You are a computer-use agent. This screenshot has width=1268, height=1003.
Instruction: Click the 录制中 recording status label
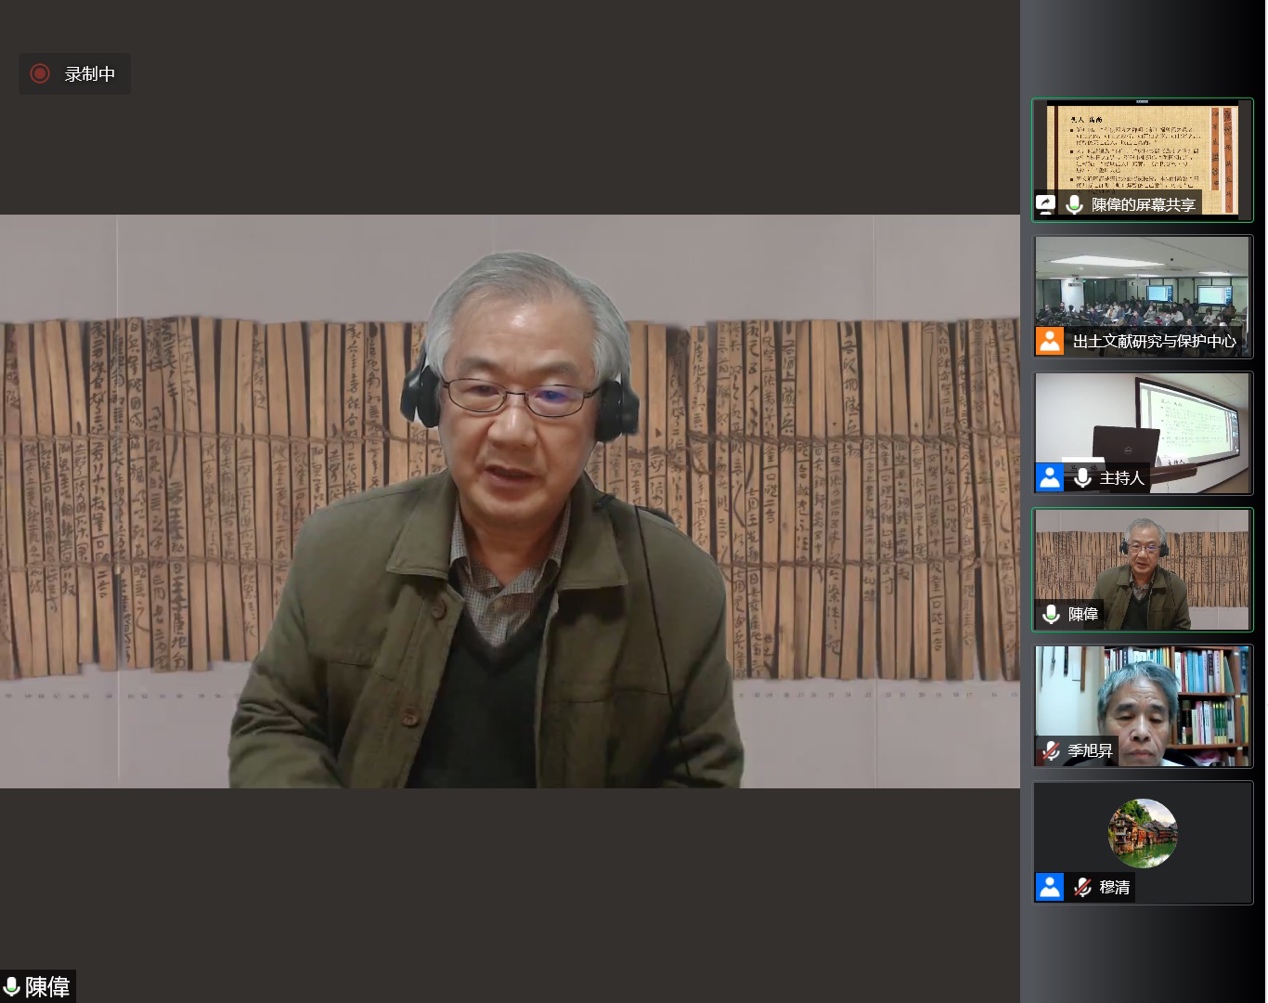pos(90,74)
